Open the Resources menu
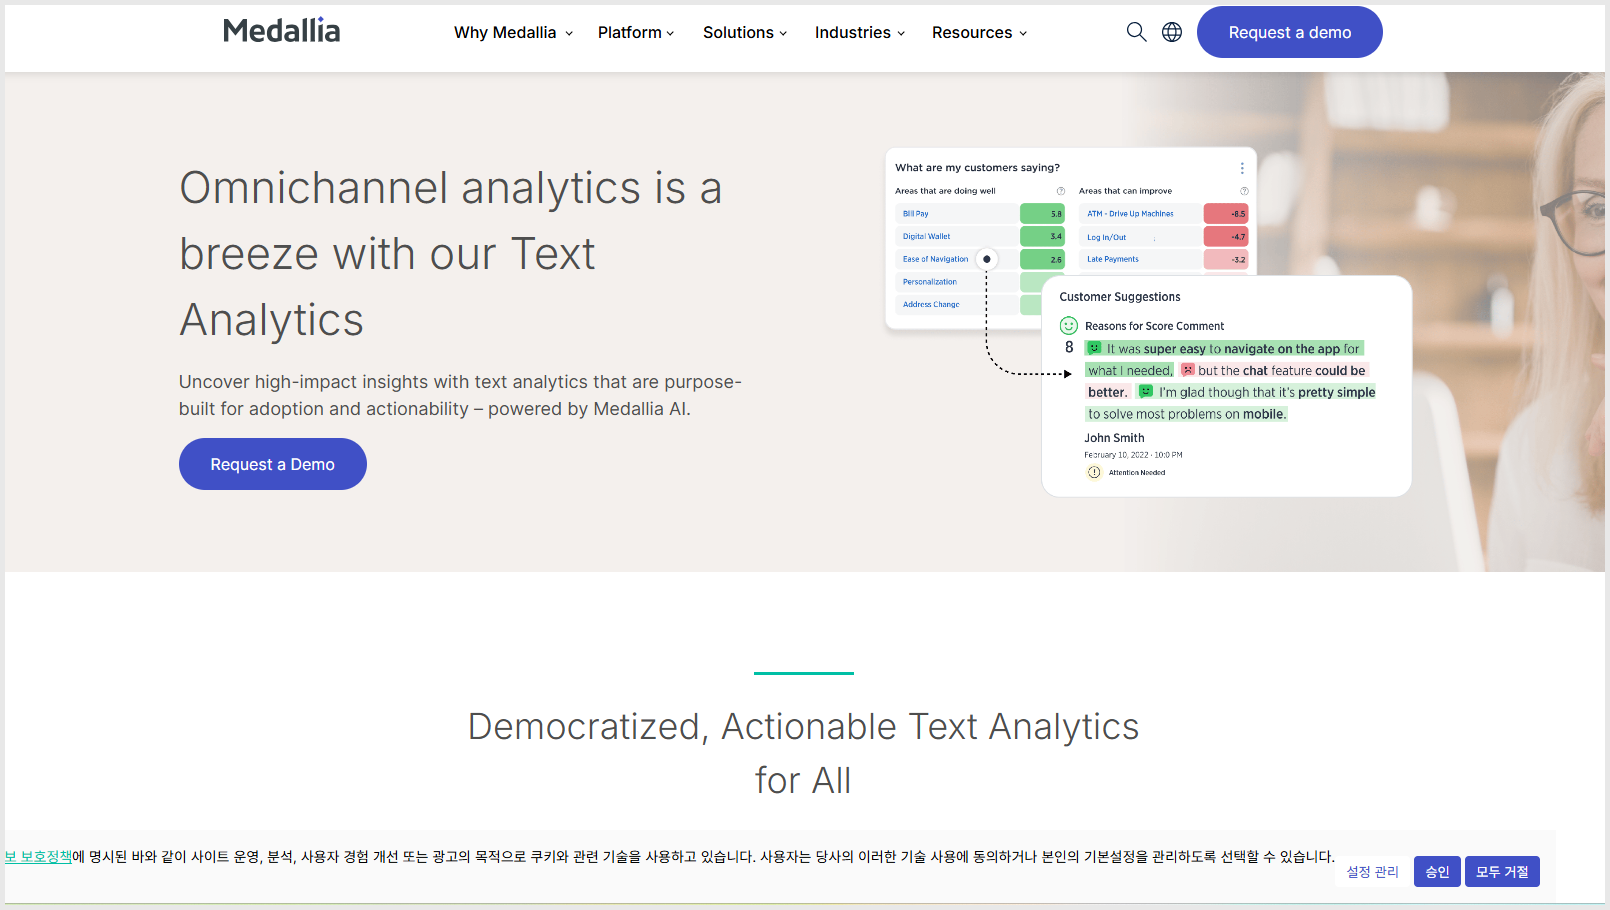The image size is (1610, 910). (x=978, y=32)
